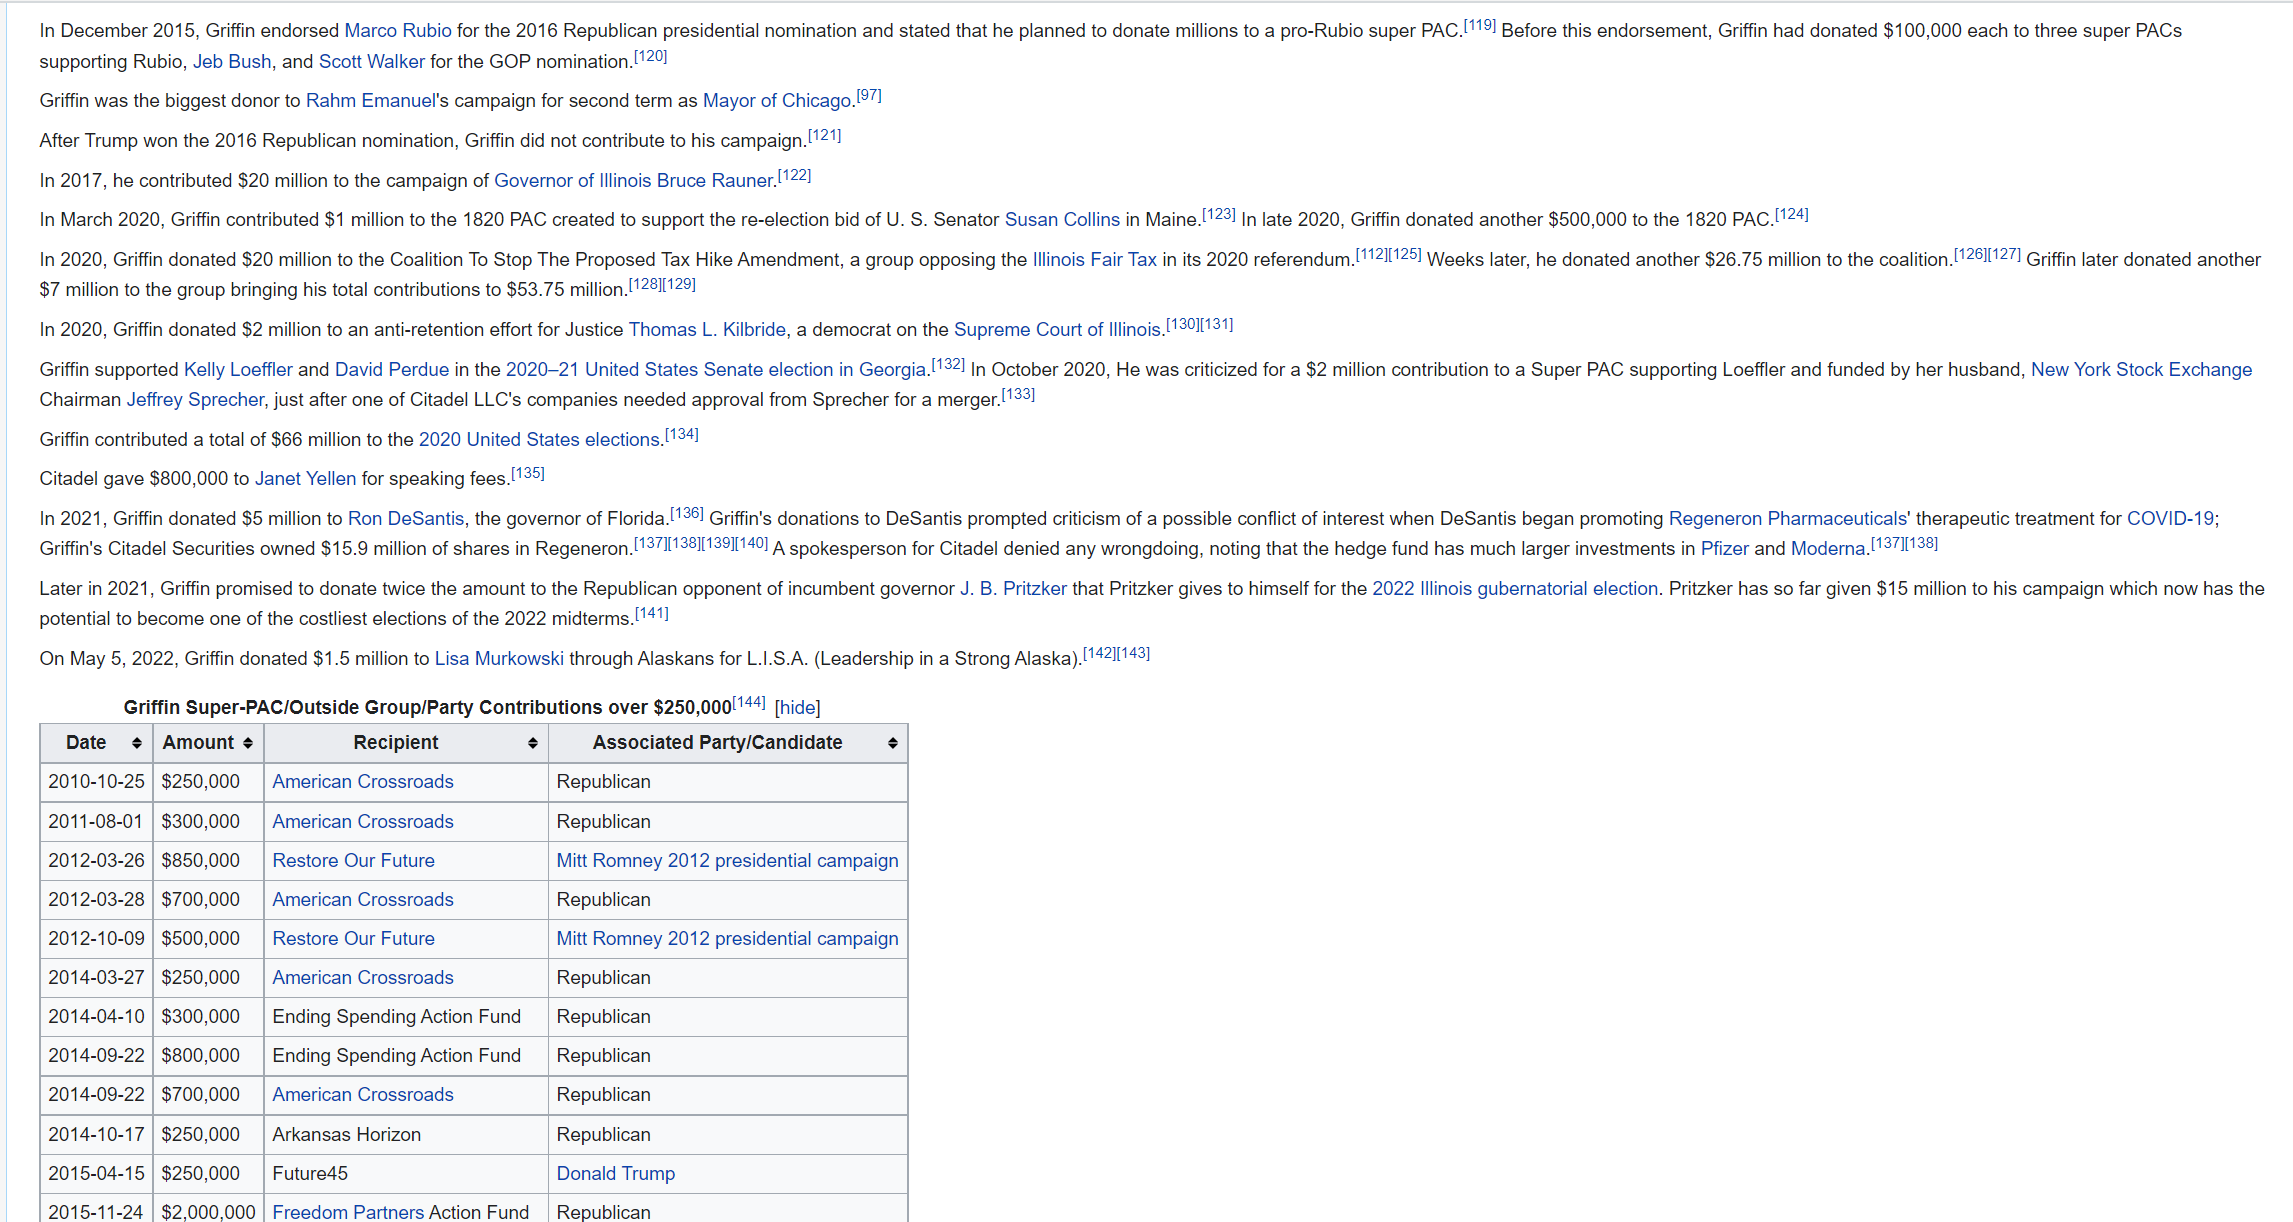Open the Rahm Emanuel link

(x=370, y=101)
